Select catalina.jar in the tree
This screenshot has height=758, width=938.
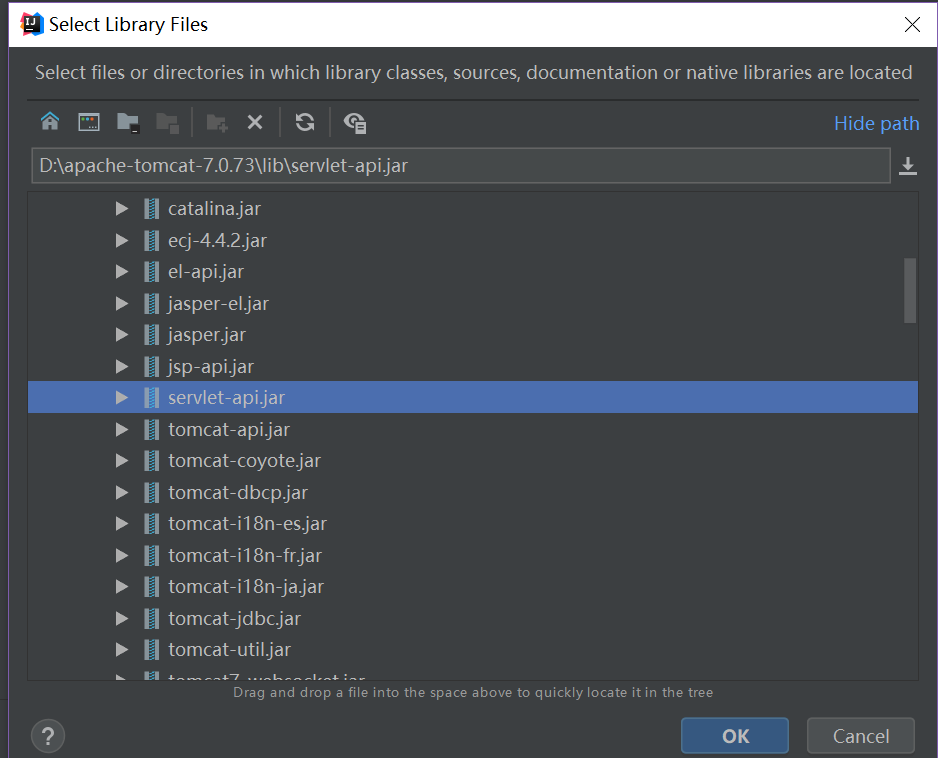(214, 209)
